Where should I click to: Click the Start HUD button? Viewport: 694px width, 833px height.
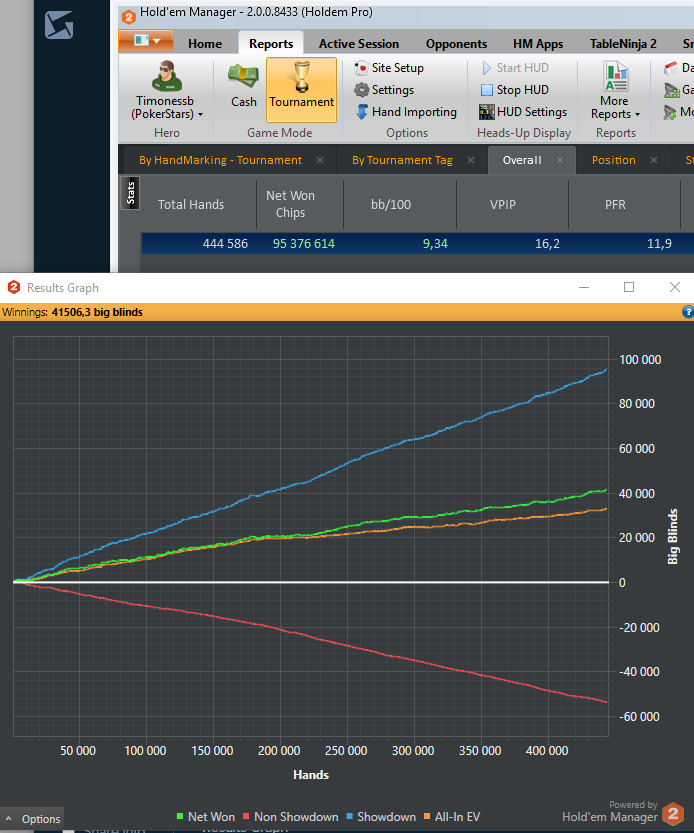pos(515,68)
